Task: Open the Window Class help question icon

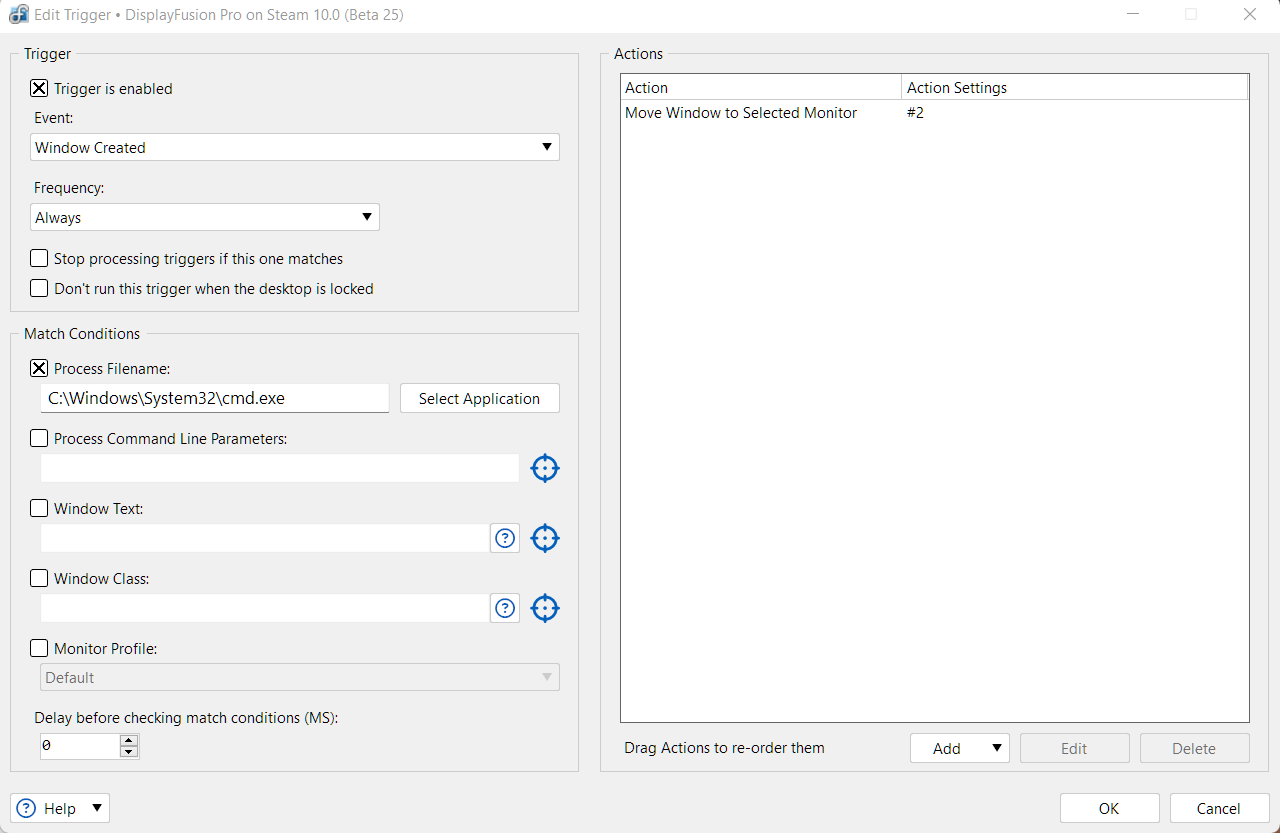Action: click(505, 608)
